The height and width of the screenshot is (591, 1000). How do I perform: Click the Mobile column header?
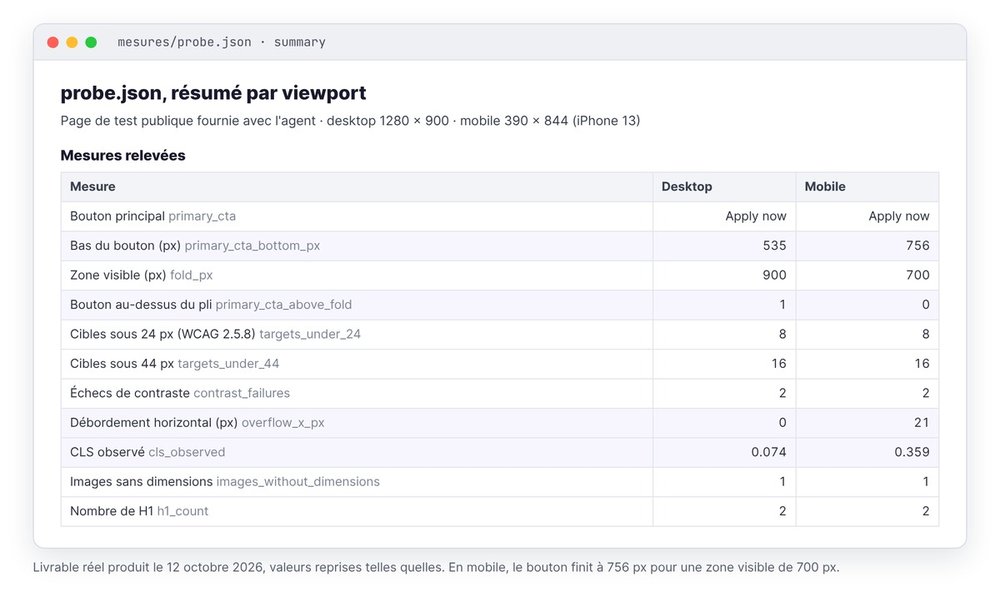(x=825, y=187)
